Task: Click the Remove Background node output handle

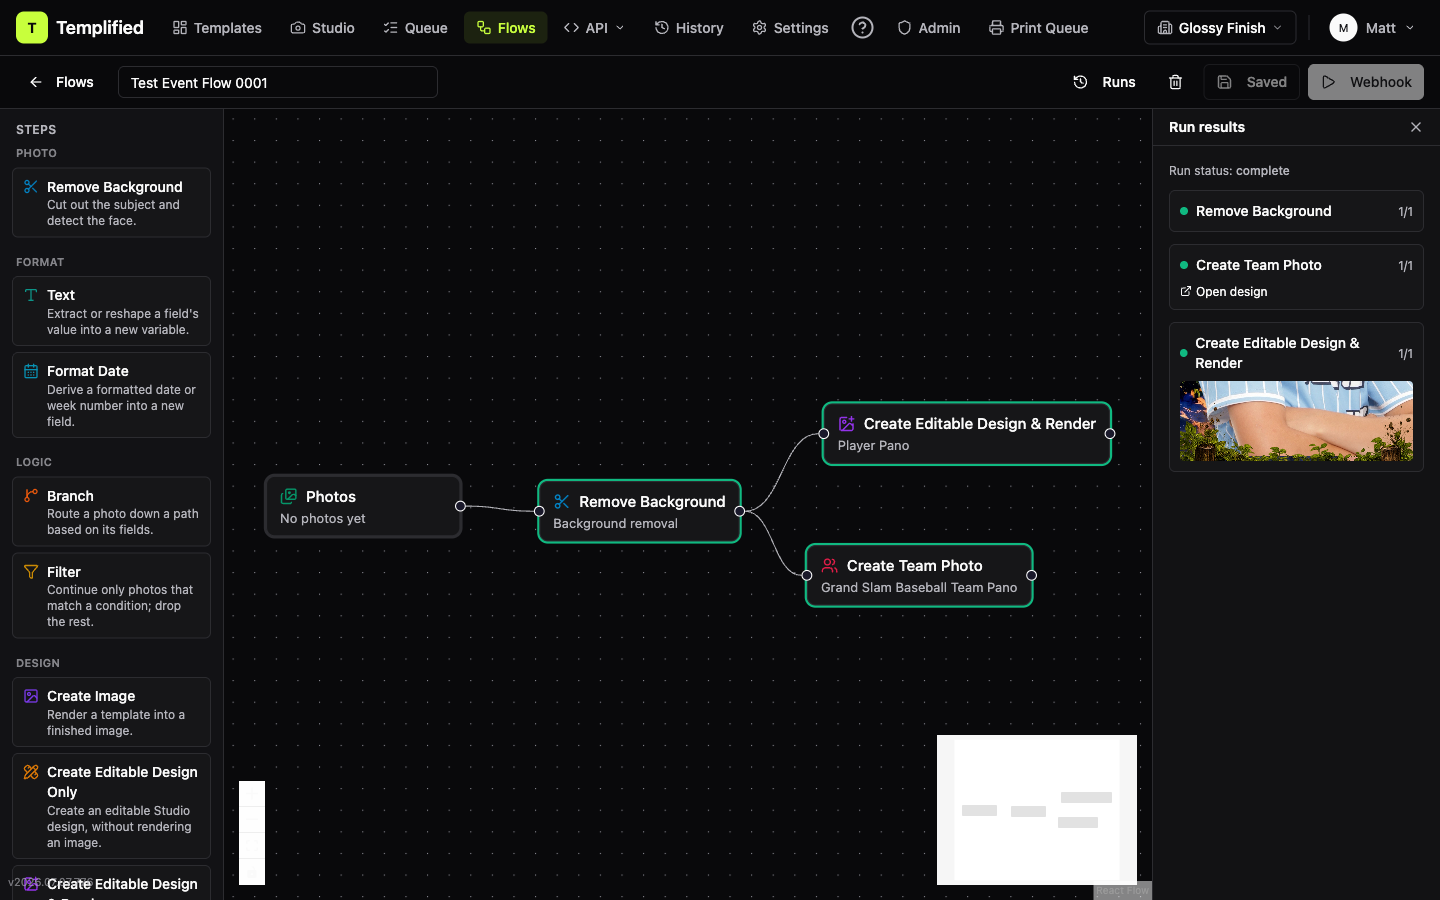Action: coord(740,511)
